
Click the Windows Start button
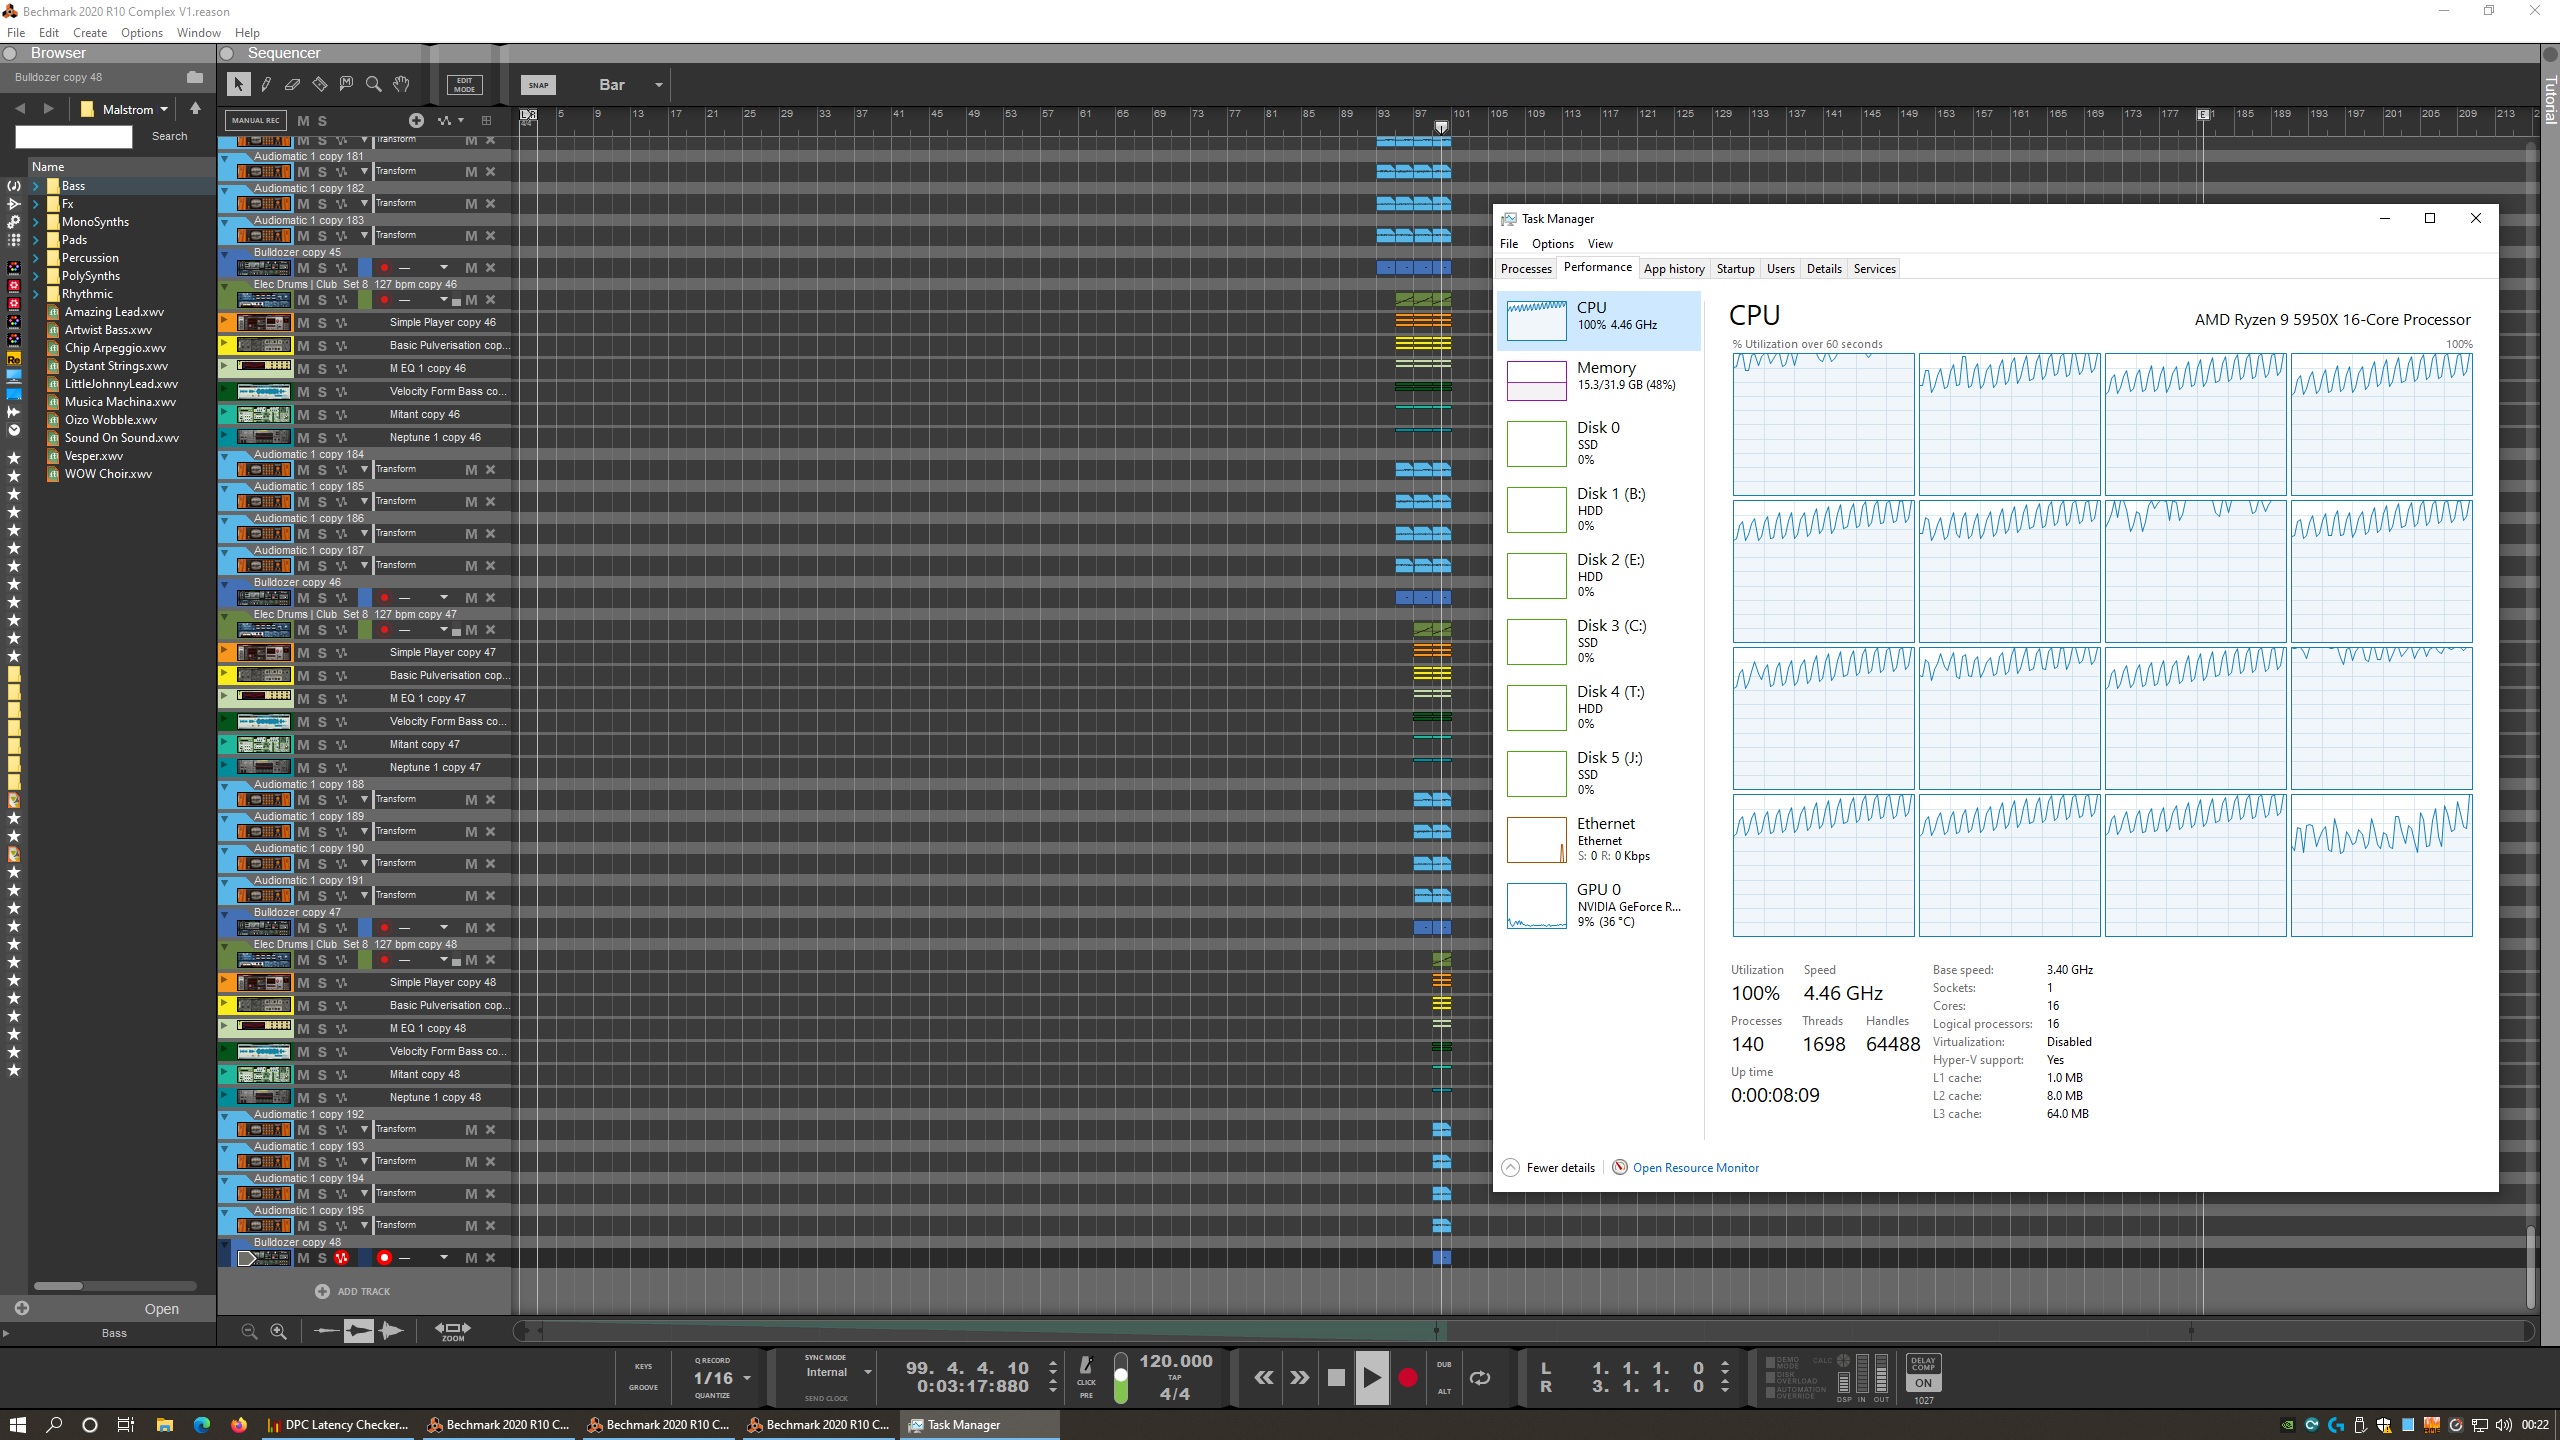17,1425
